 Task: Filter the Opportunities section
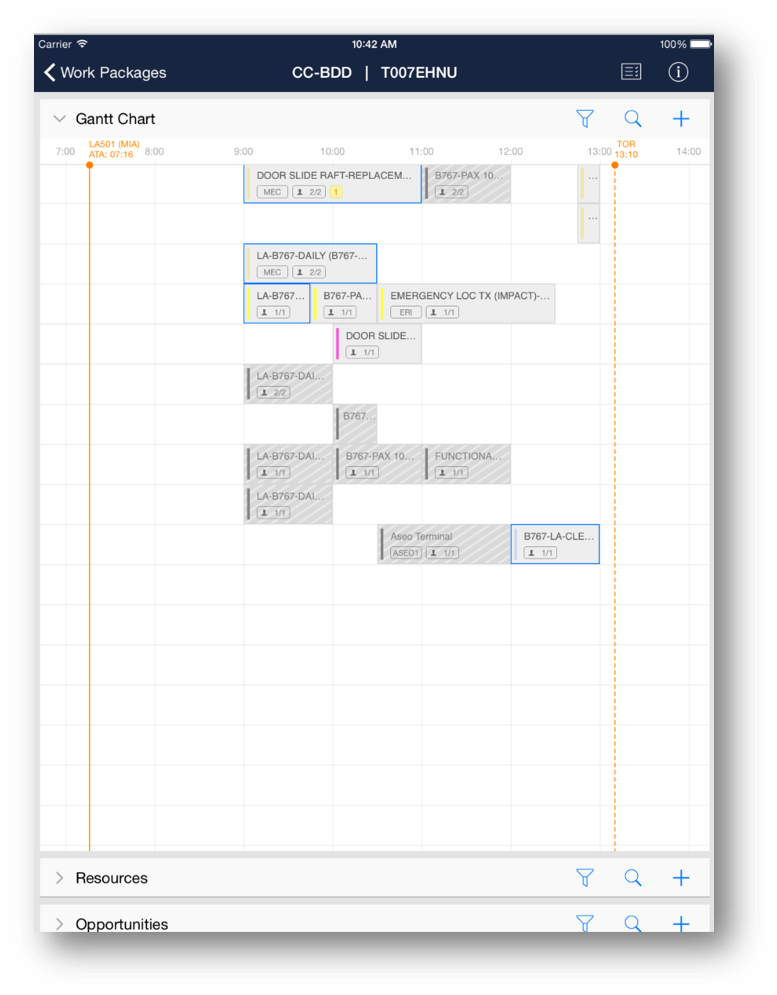(x=585, y=923)
